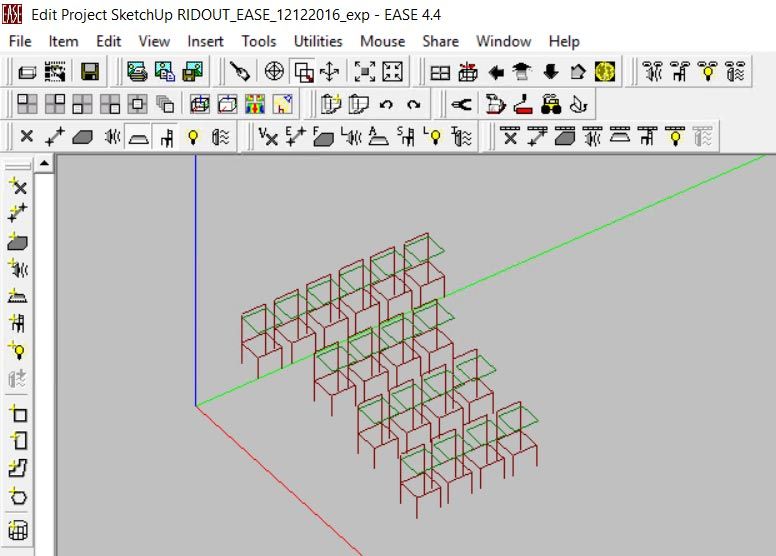Click the 3D wireframe box view icon
This screenshot has width=776, height=556.
click(x=199, y=104)
